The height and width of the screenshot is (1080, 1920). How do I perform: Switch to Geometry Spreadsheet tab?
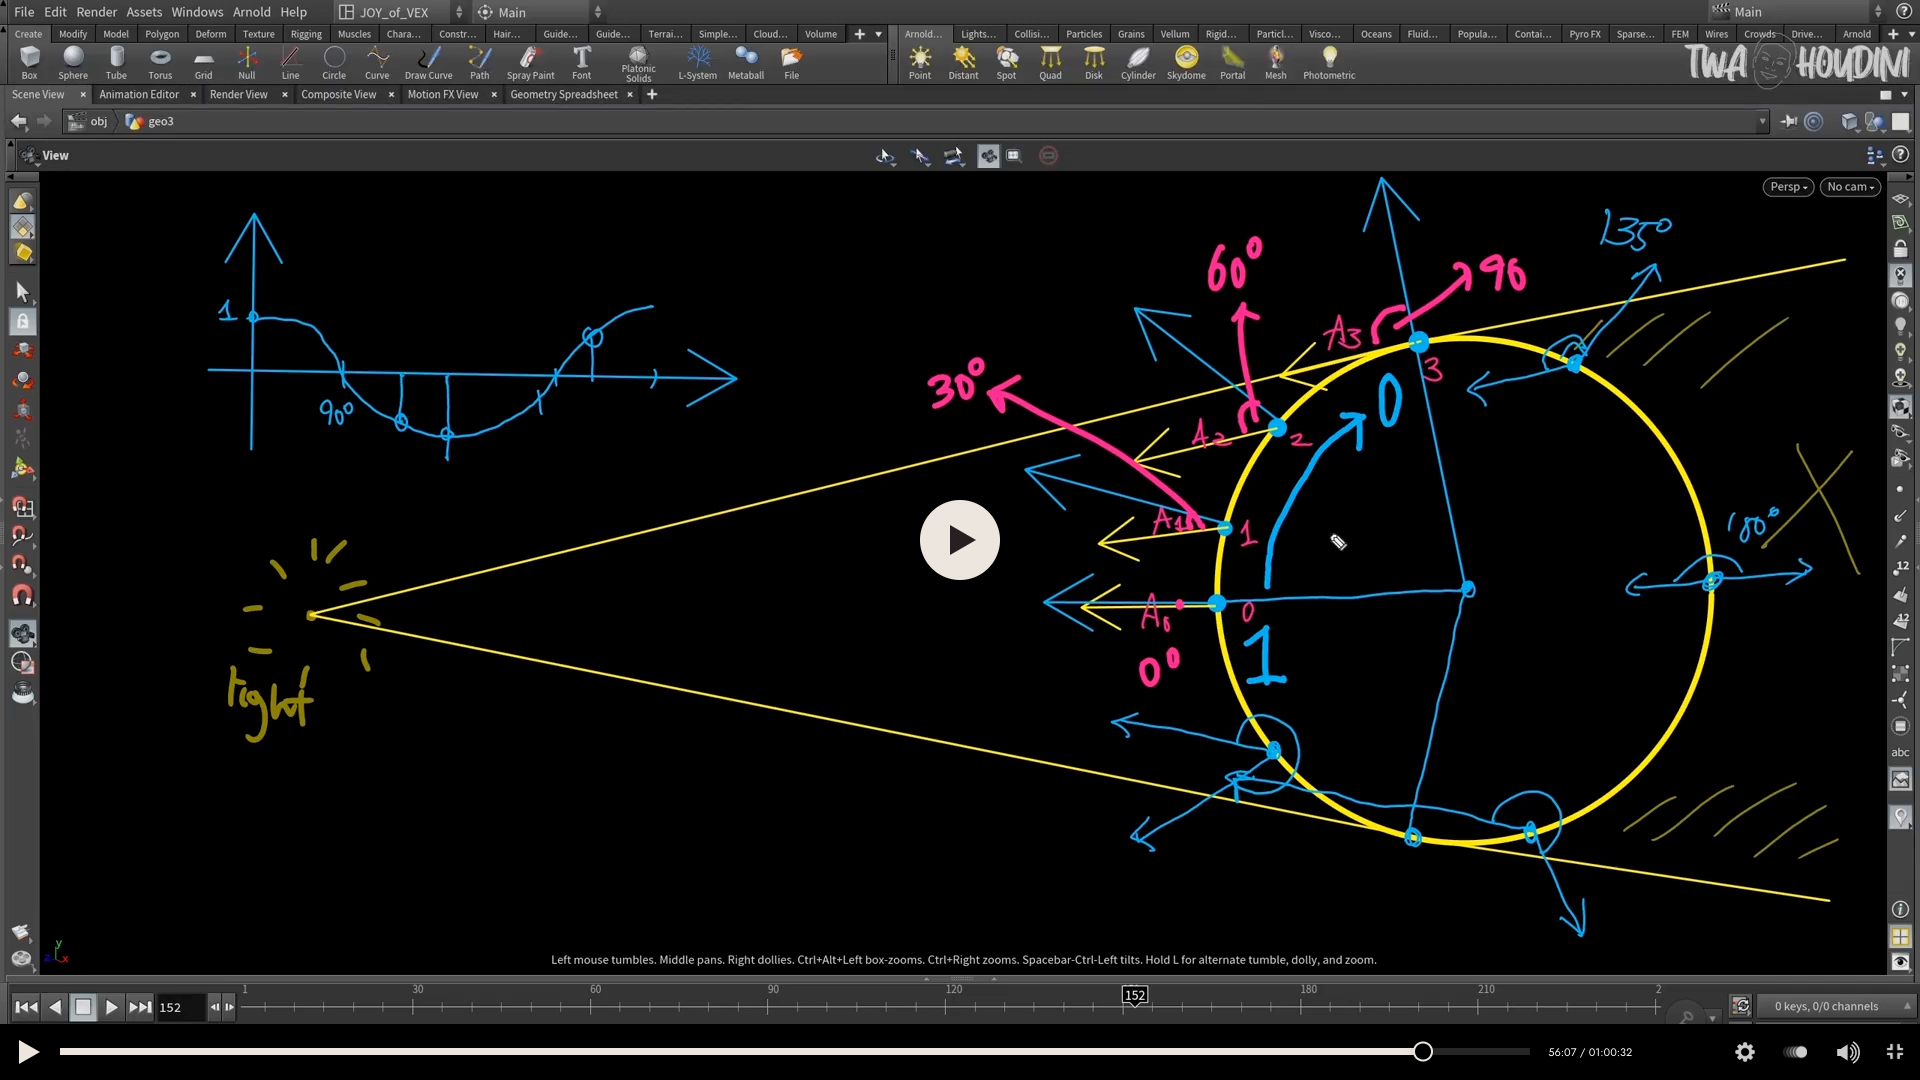click(563, 94)
